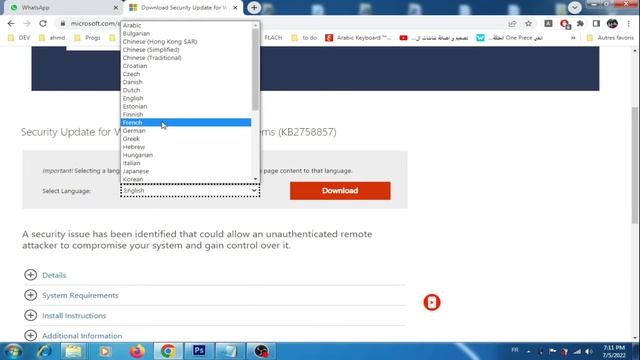Click the red Download button
640x360 pixels.
tap(340, 191)
